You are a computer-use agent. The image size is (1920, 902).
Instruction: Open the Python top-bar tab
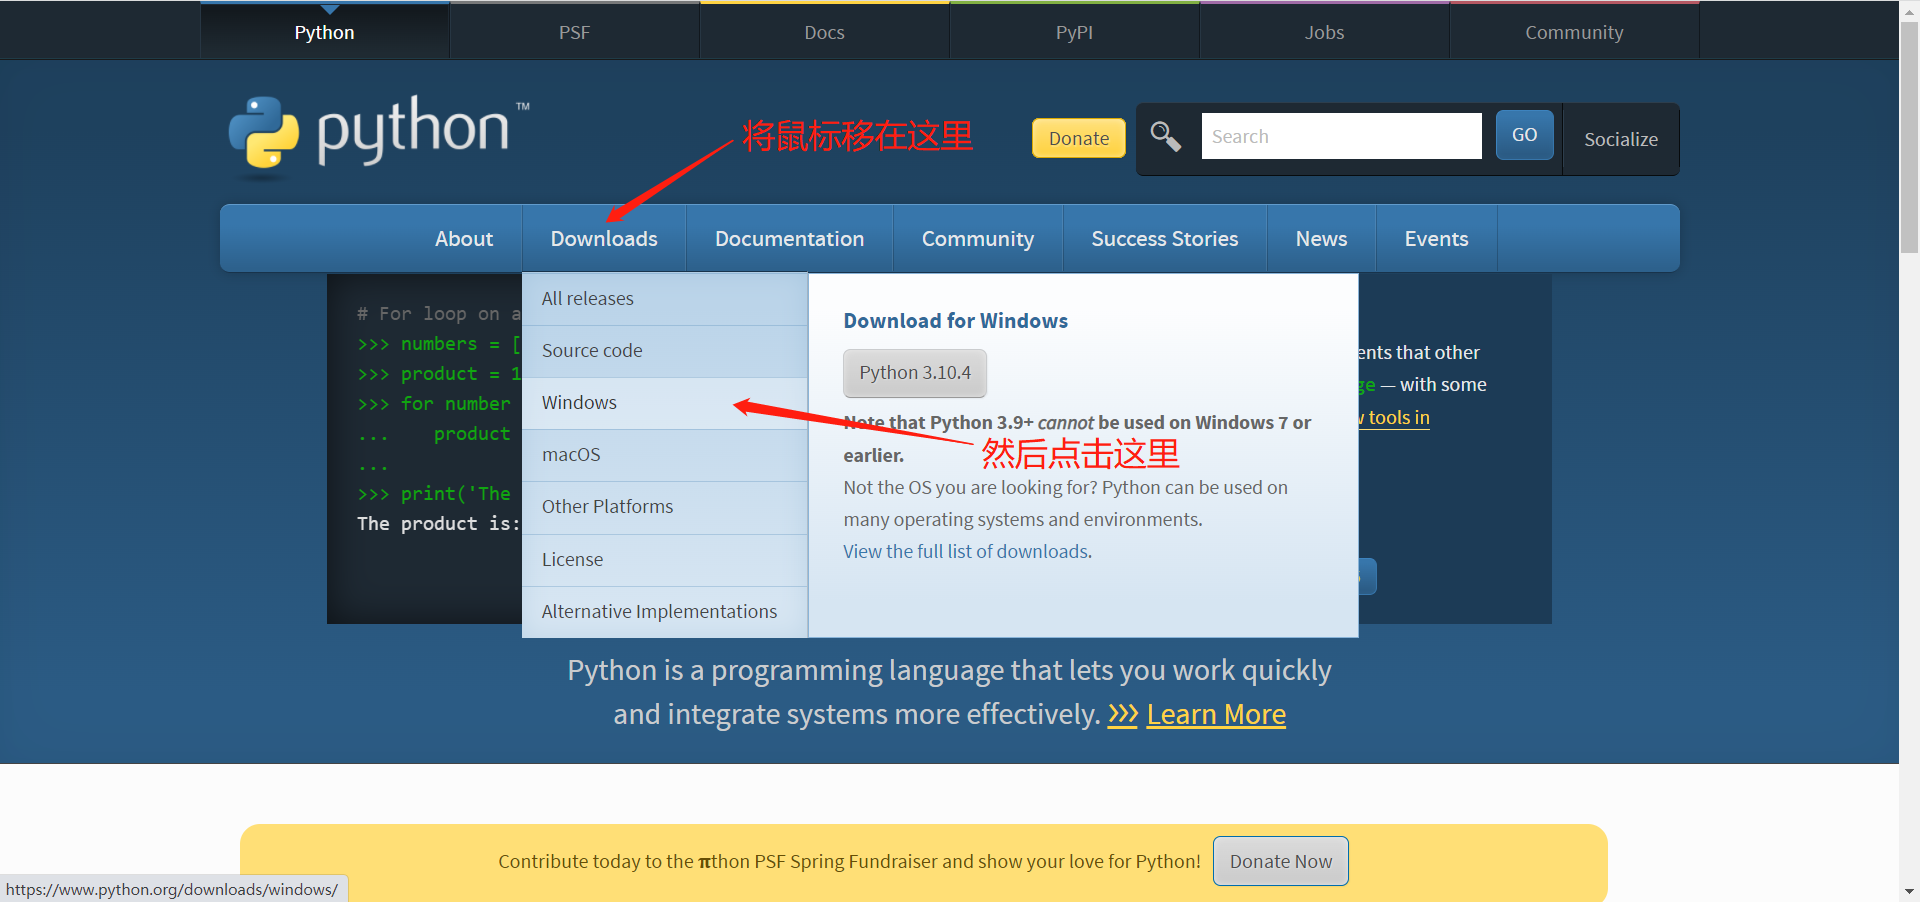coord(325,32)
